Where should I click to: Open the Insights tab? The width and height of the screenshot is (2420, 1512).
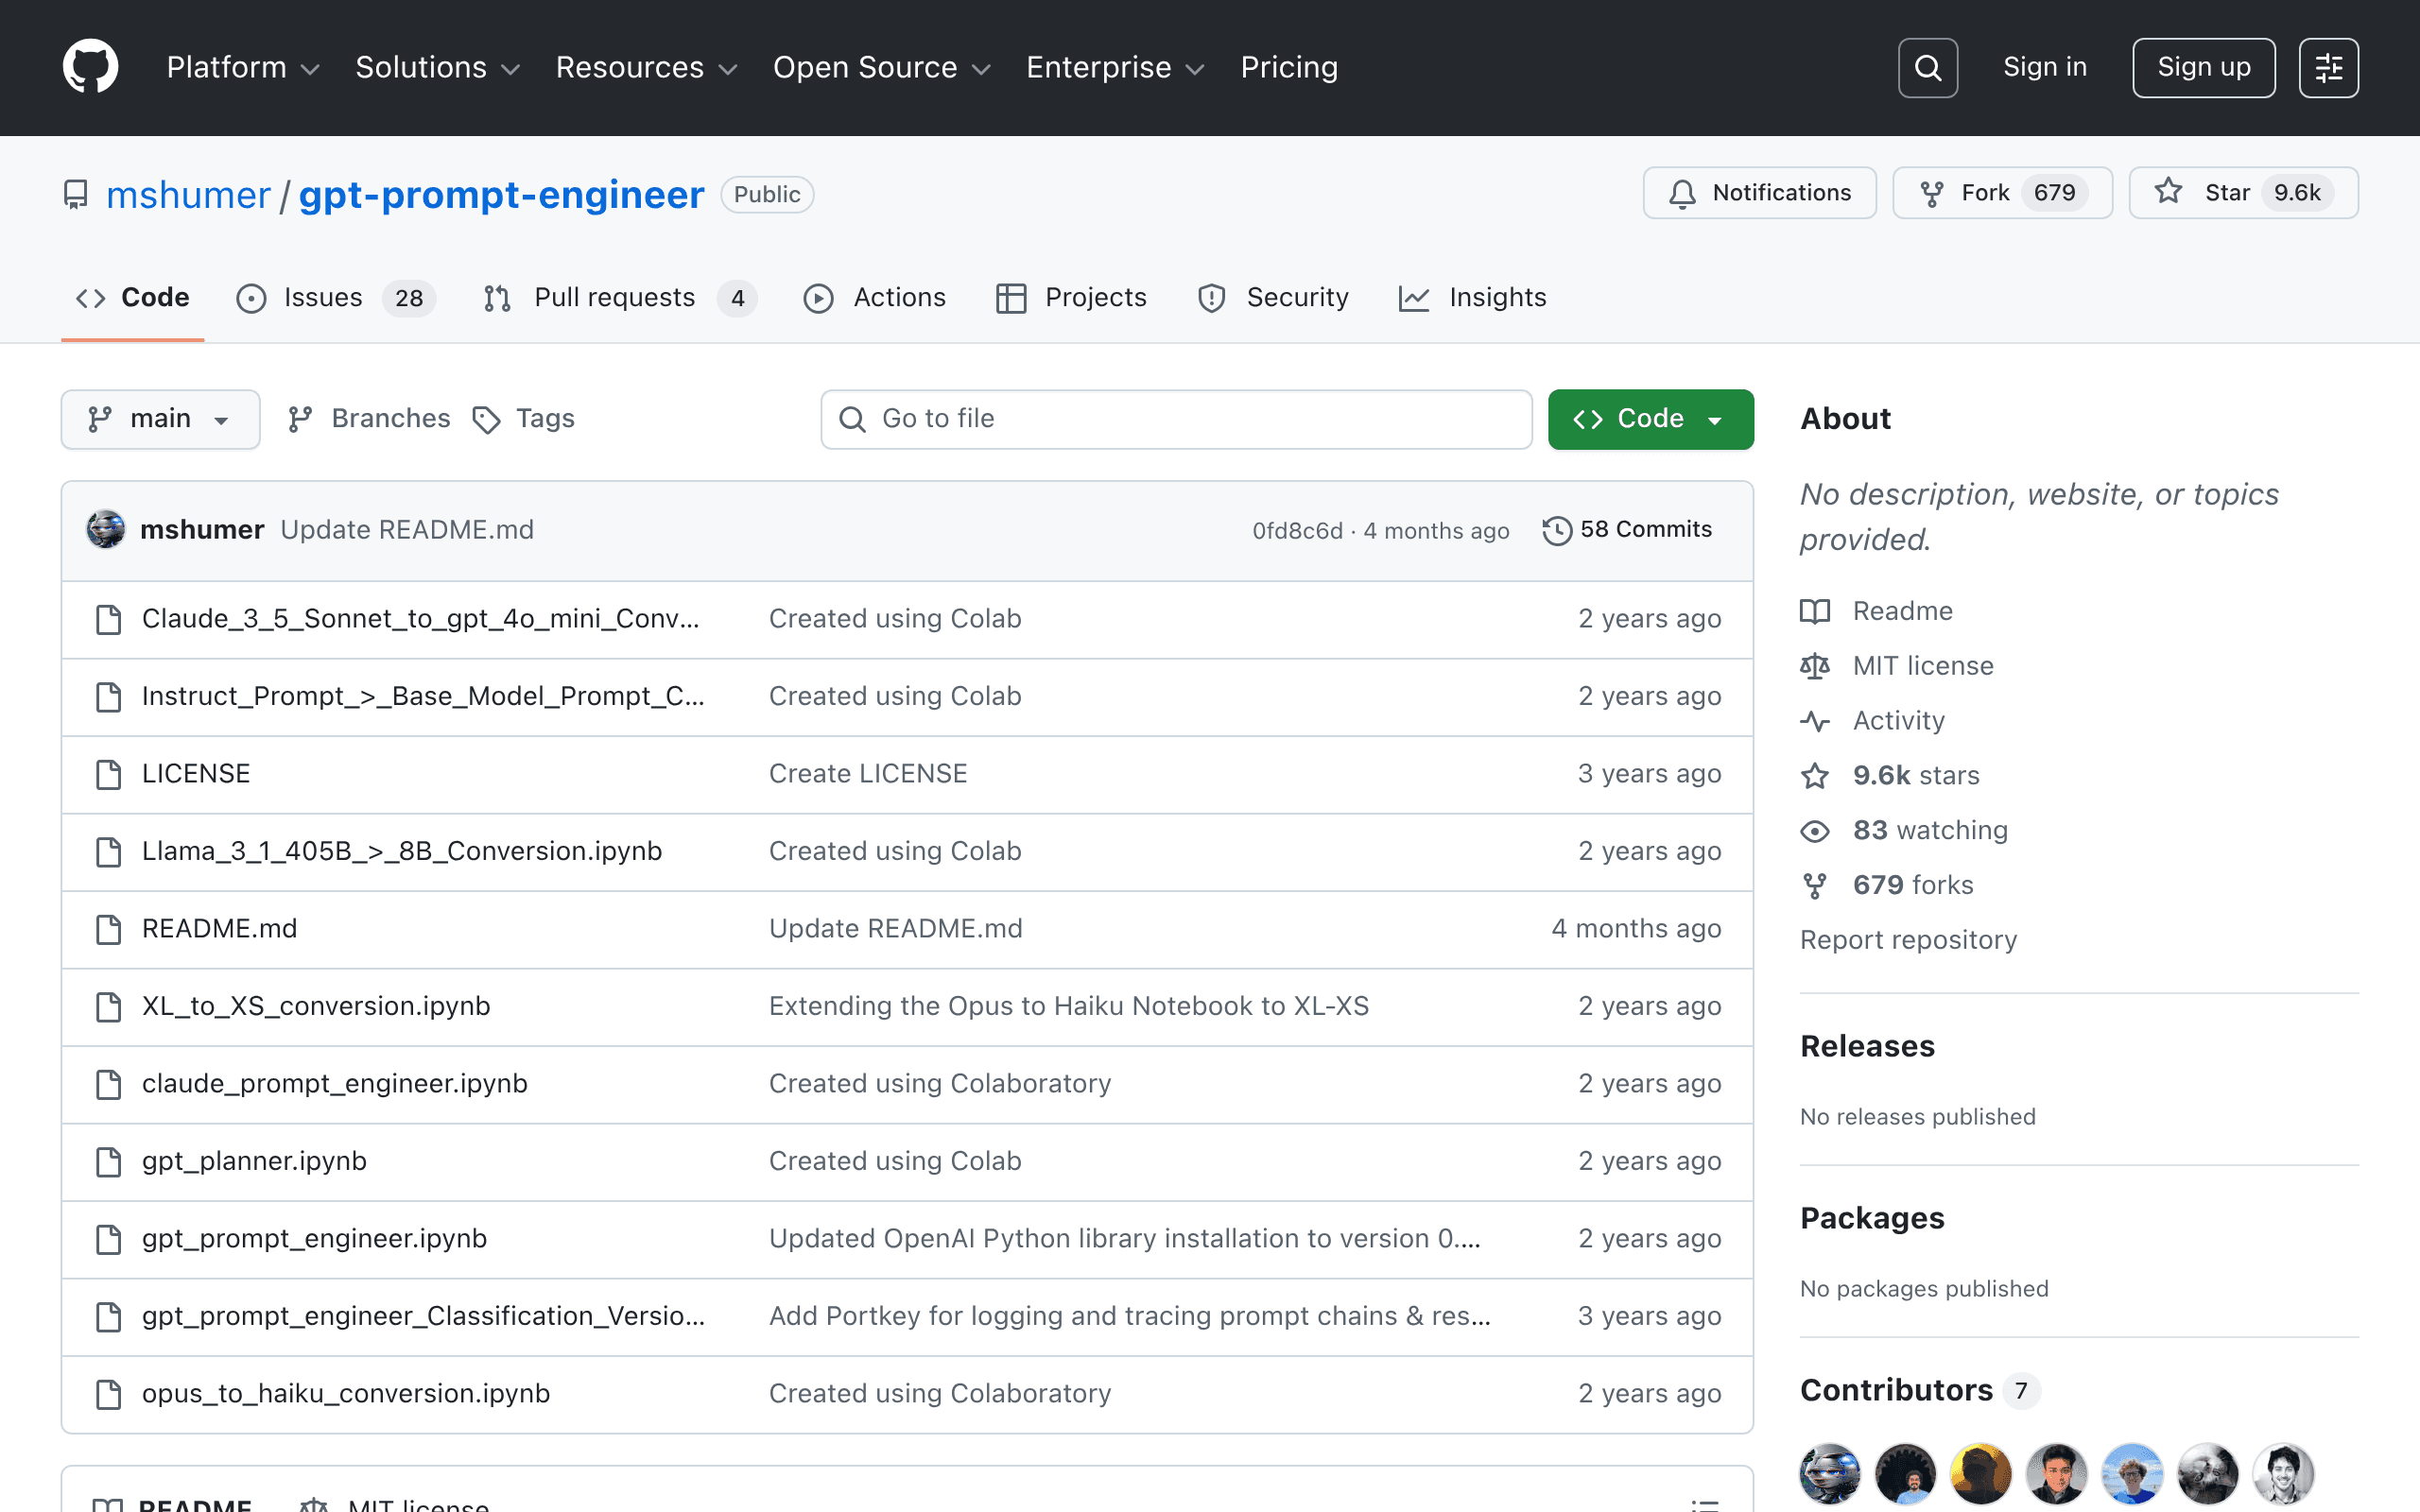click(1473, 298)
